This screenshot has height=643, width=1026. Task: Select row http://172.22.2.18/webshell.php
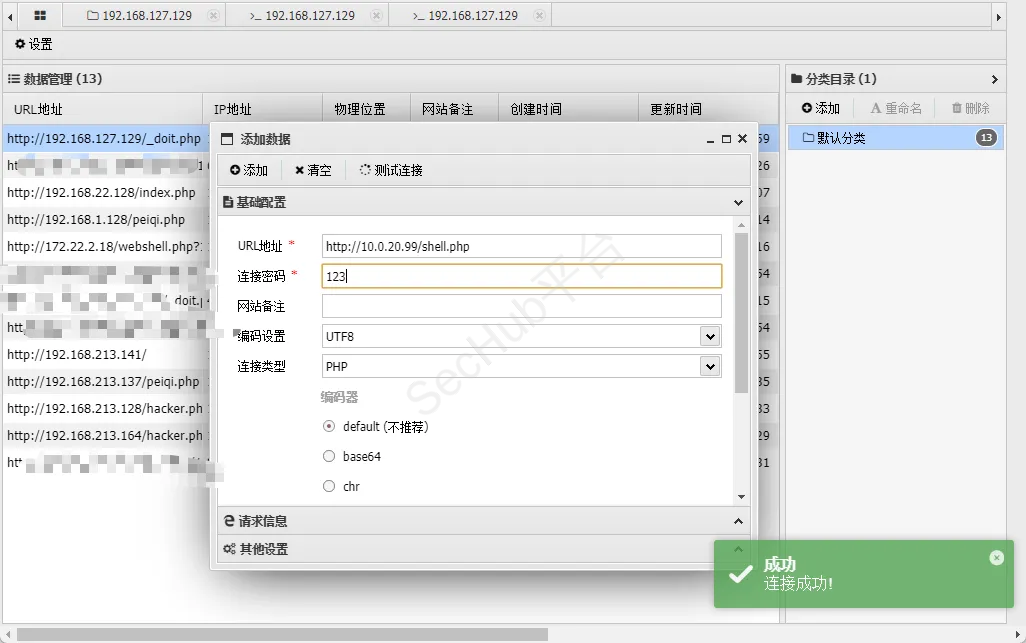point(105,247)
